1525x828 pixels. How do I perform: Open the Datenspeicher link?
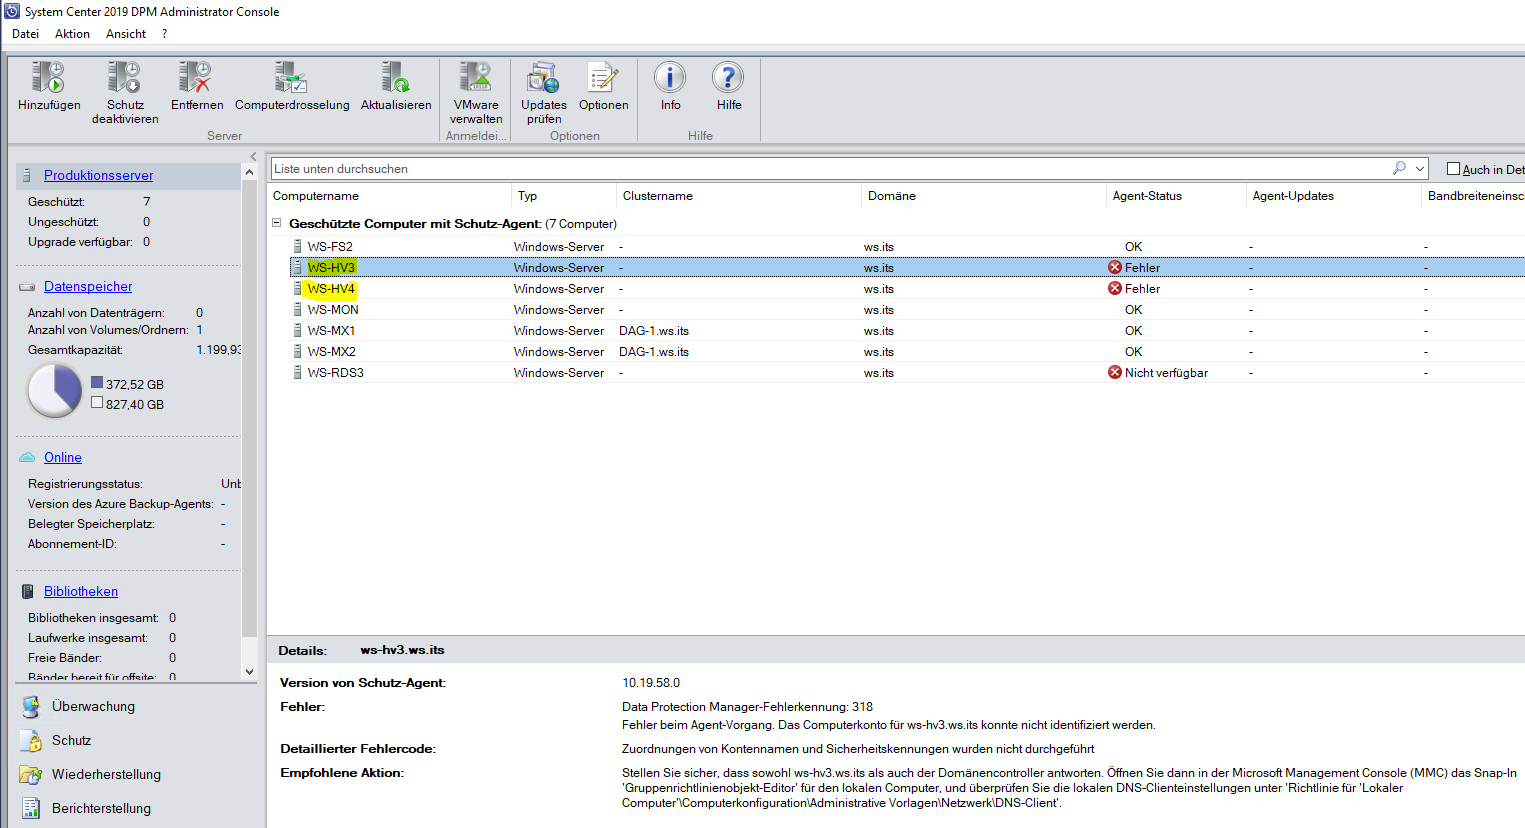click(88, 286)
